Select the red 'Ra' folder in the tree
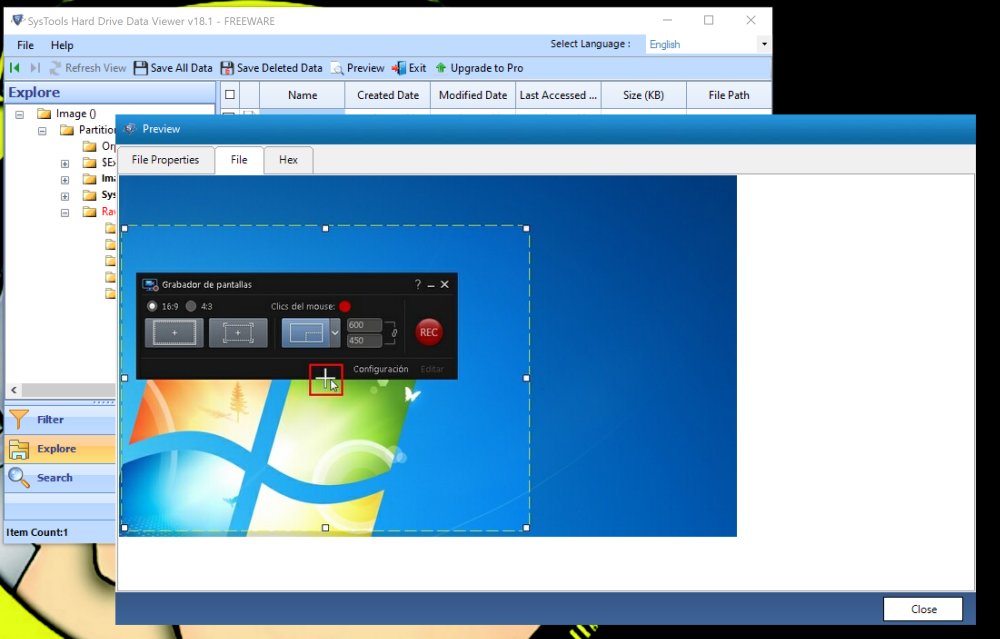The height and width of the screenshot is (639, 1000). (99, 211)
